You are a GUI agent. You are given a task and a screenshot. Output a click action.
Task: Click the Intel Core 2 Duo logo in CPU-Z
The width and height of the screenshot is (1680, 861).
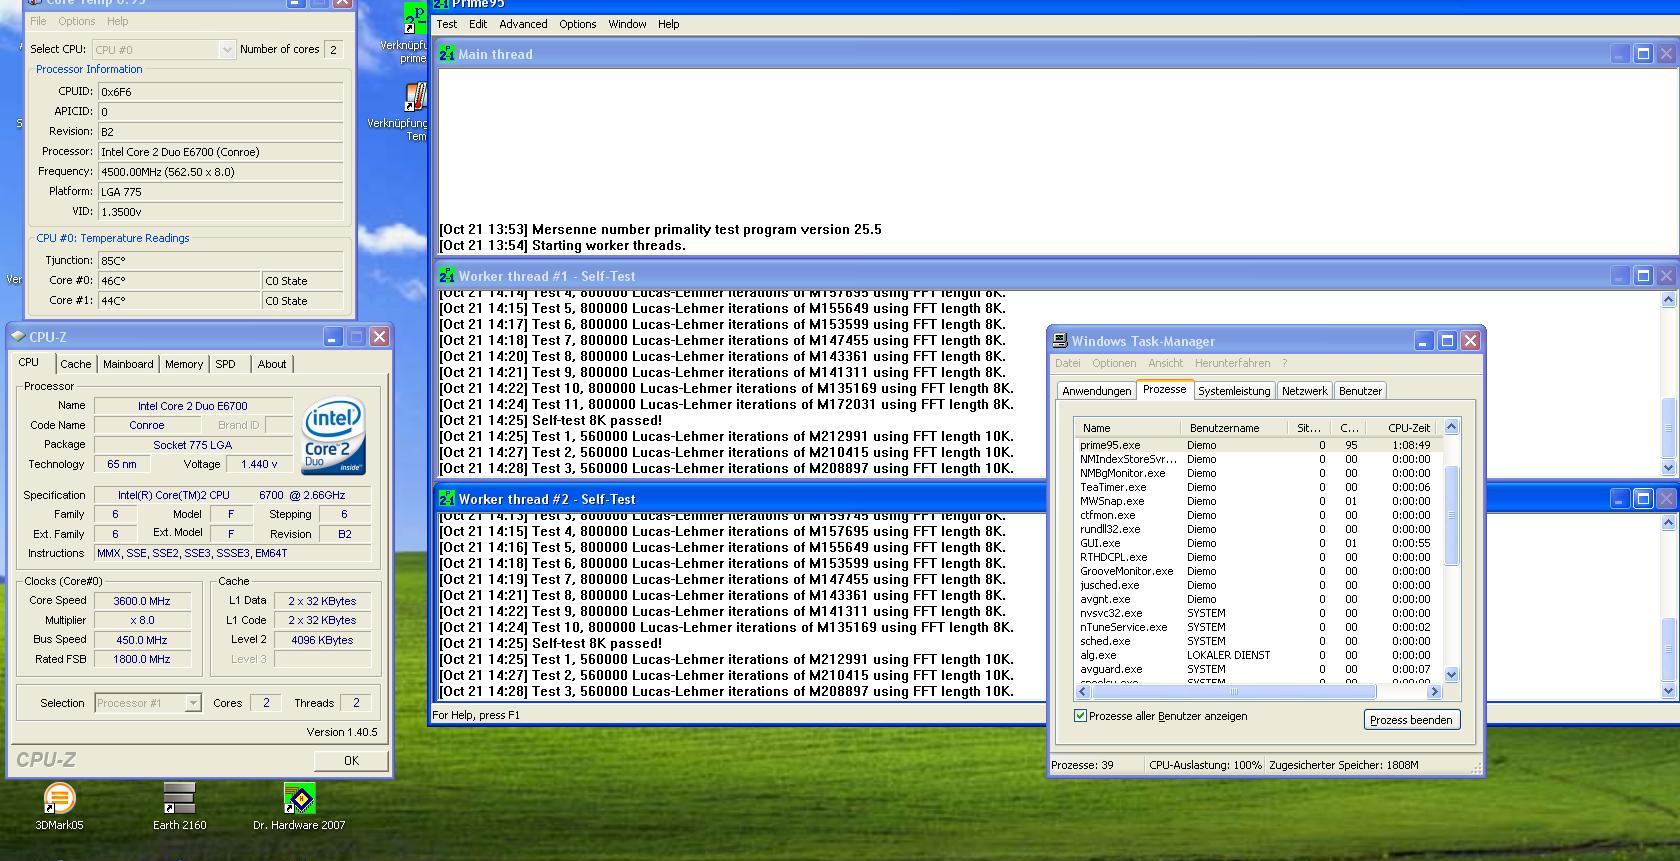tap(334, 437)
